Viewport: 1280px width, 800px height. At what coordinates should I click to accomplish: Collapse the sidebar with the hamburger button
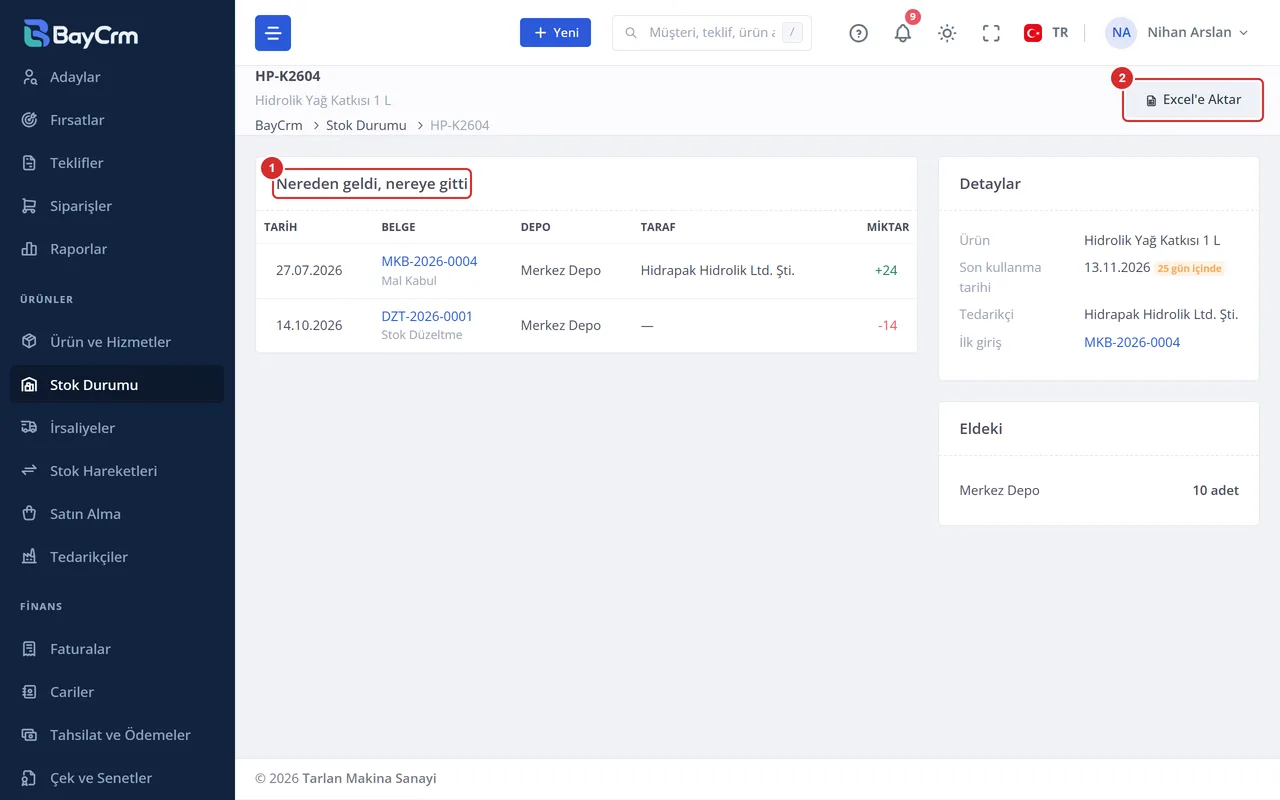click(x=273, y=33)
